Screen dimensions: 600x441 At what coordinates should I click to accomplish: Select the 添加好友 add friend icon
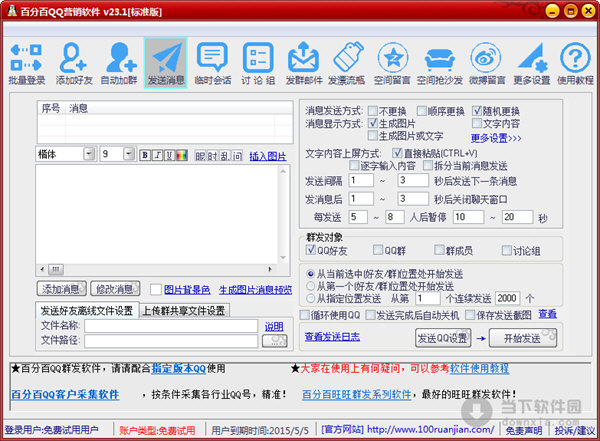pyautogui.click(x=74, y=64)
